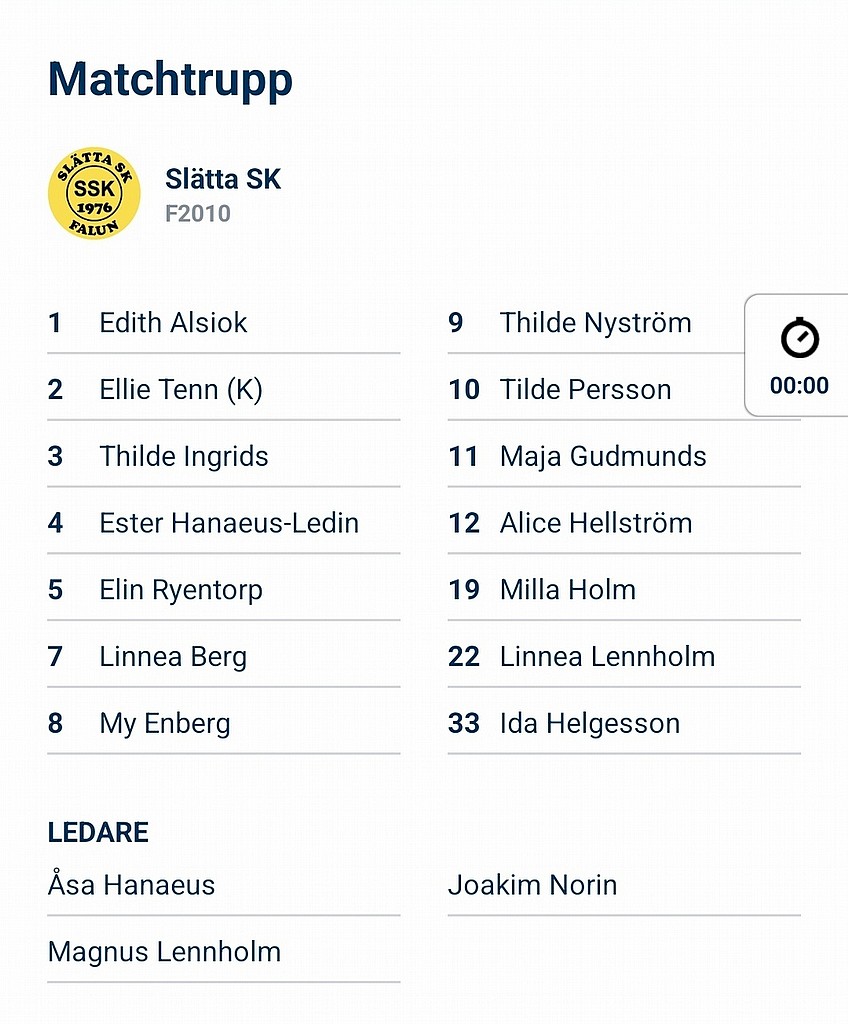
Task: Select player Thilde Nyström
Action: [595, 323]
